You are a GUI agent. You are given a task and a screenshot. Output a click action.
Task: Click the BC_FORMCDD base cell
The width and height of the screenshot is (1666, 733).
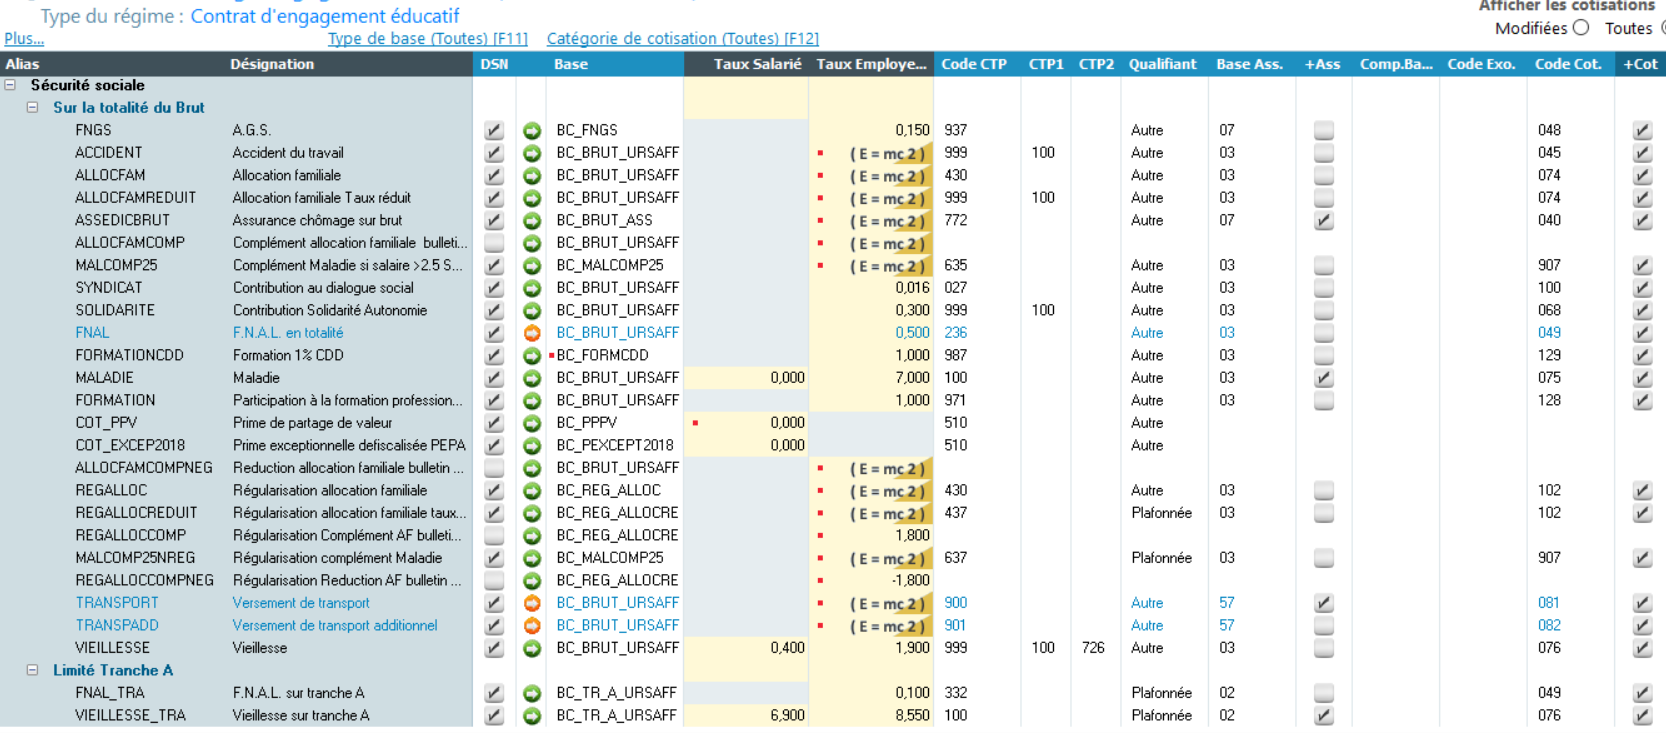pyautogui.click(x=602, y=355)
